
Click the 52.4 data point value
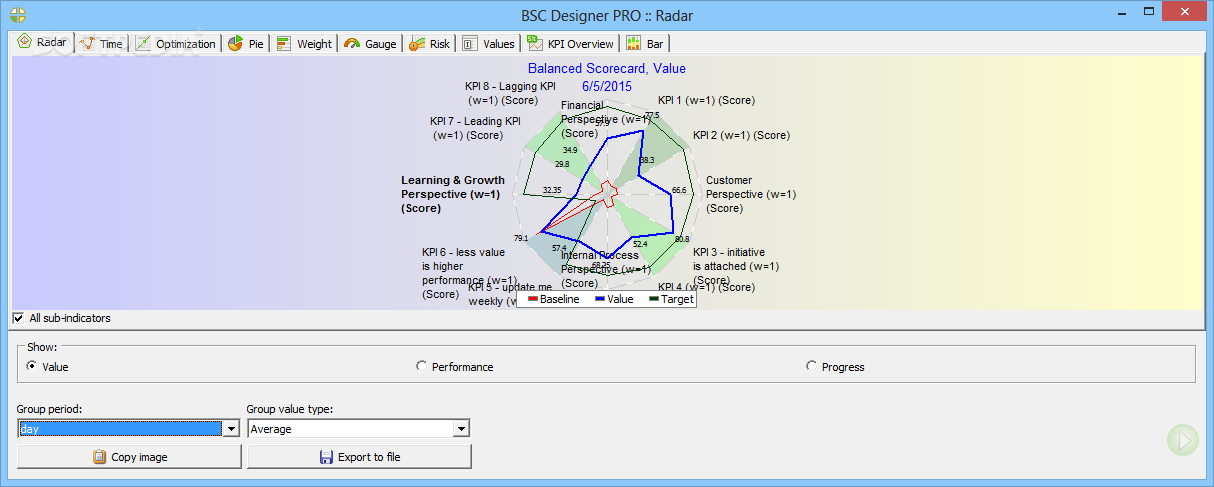(x=640, y=243)
